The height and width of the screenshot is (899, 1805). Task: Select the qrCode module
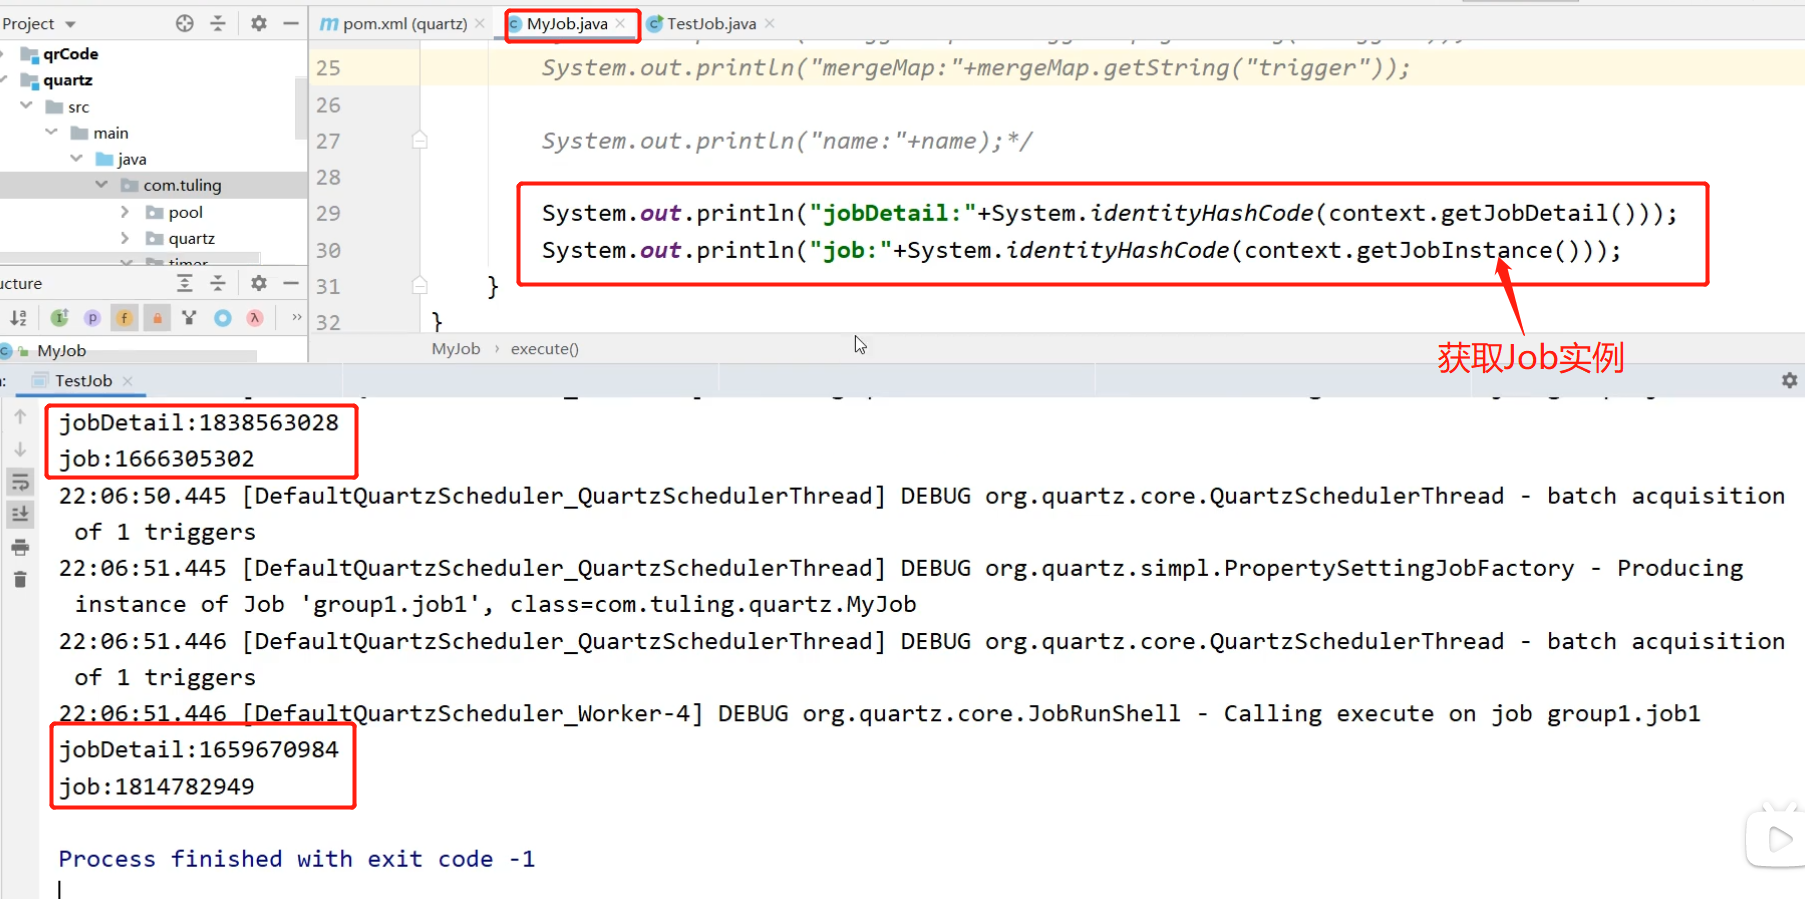[x=70, y=54]
